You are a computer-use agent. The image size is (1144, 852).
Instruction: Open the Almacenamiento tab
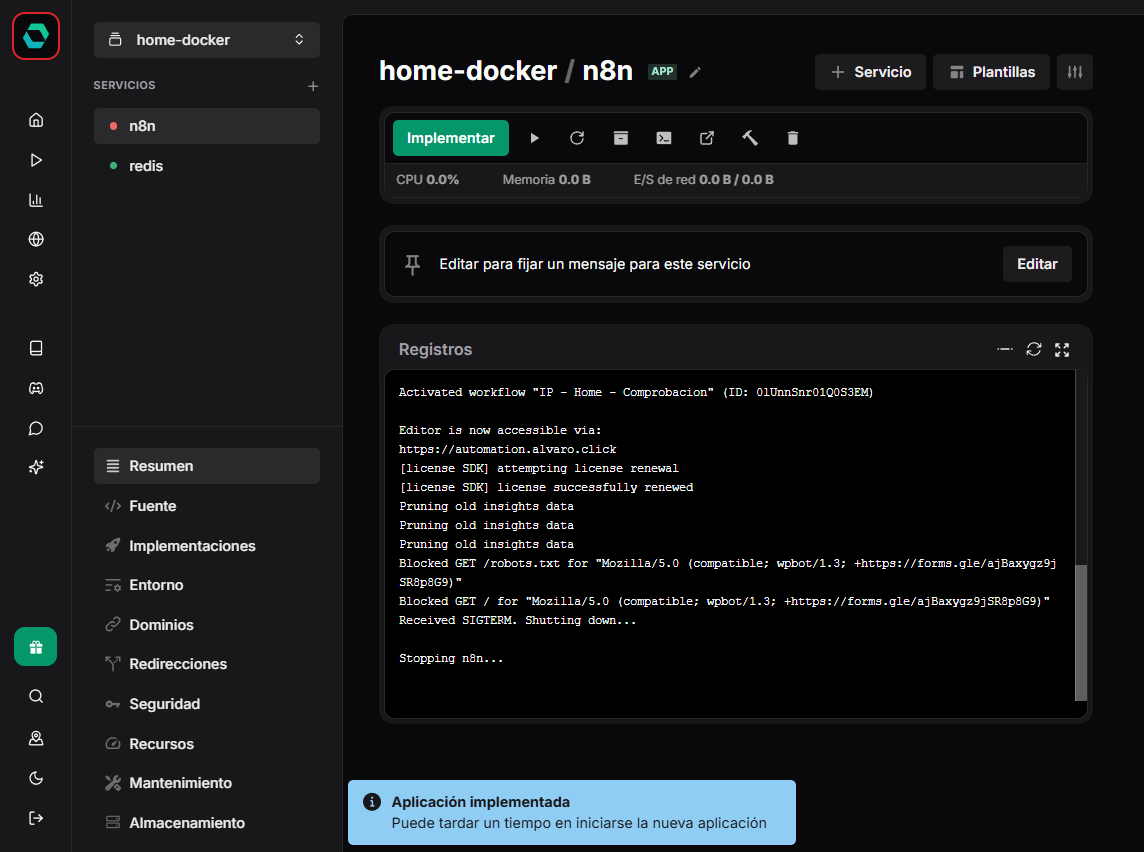click(x=206, y=823)
